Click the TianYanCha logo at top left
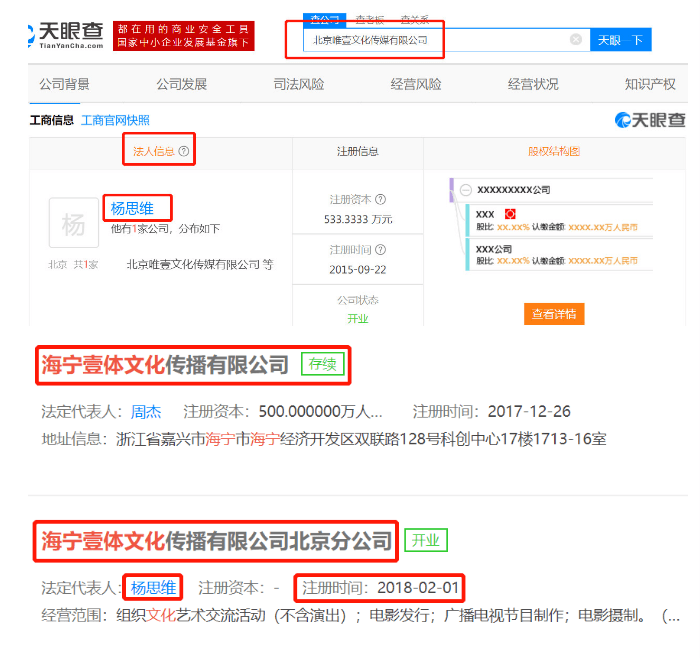The height and width of the screenshot is (658, 700). [x=66, y=35]
